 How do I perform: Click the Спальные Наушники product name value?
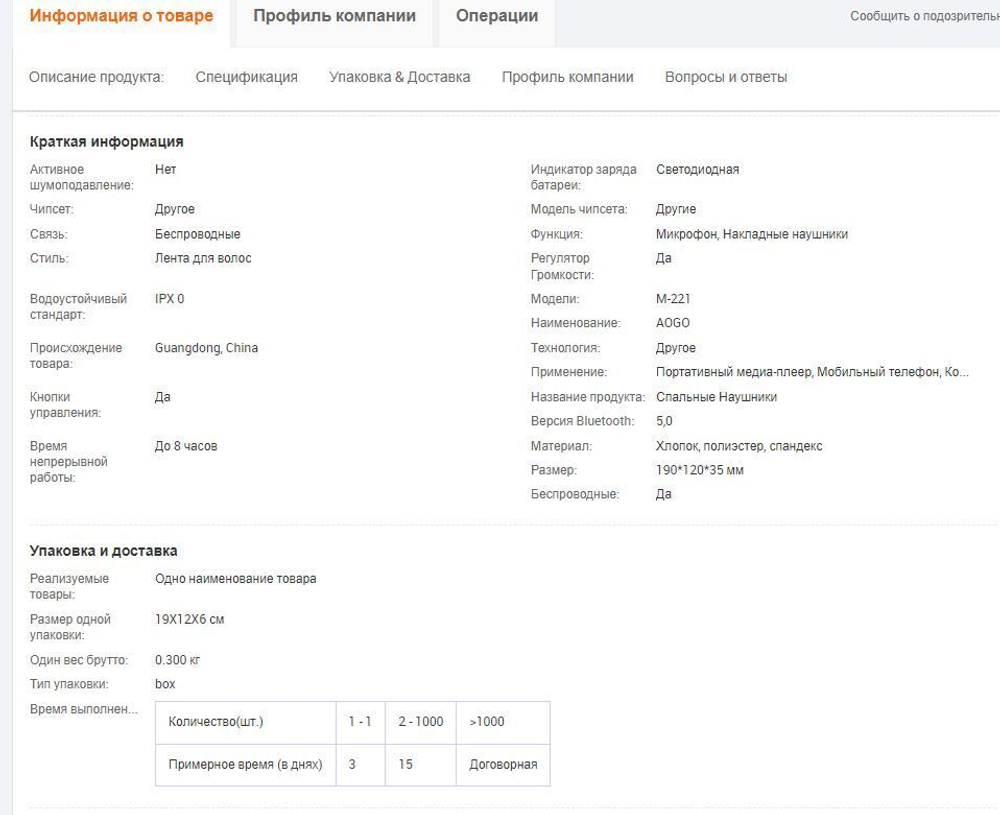pos(716,397)
